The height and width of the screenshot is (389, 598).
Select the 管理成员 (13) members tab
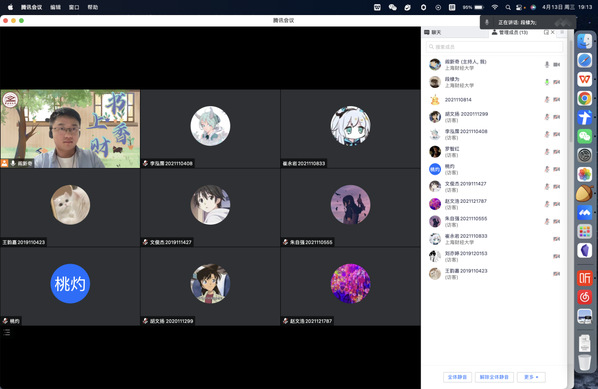(510, 32)
